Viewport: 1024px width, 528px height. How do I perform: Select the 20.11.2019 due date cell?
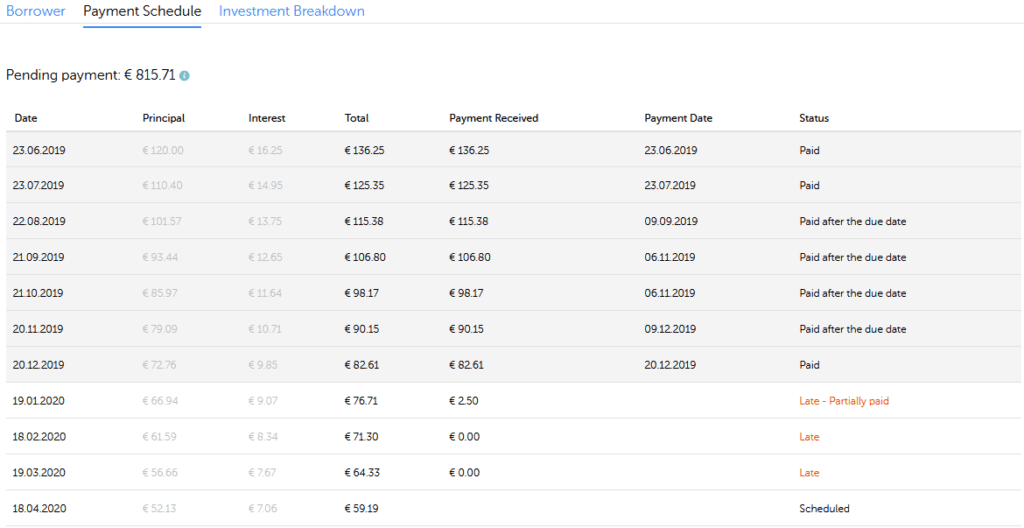point(39,329)
